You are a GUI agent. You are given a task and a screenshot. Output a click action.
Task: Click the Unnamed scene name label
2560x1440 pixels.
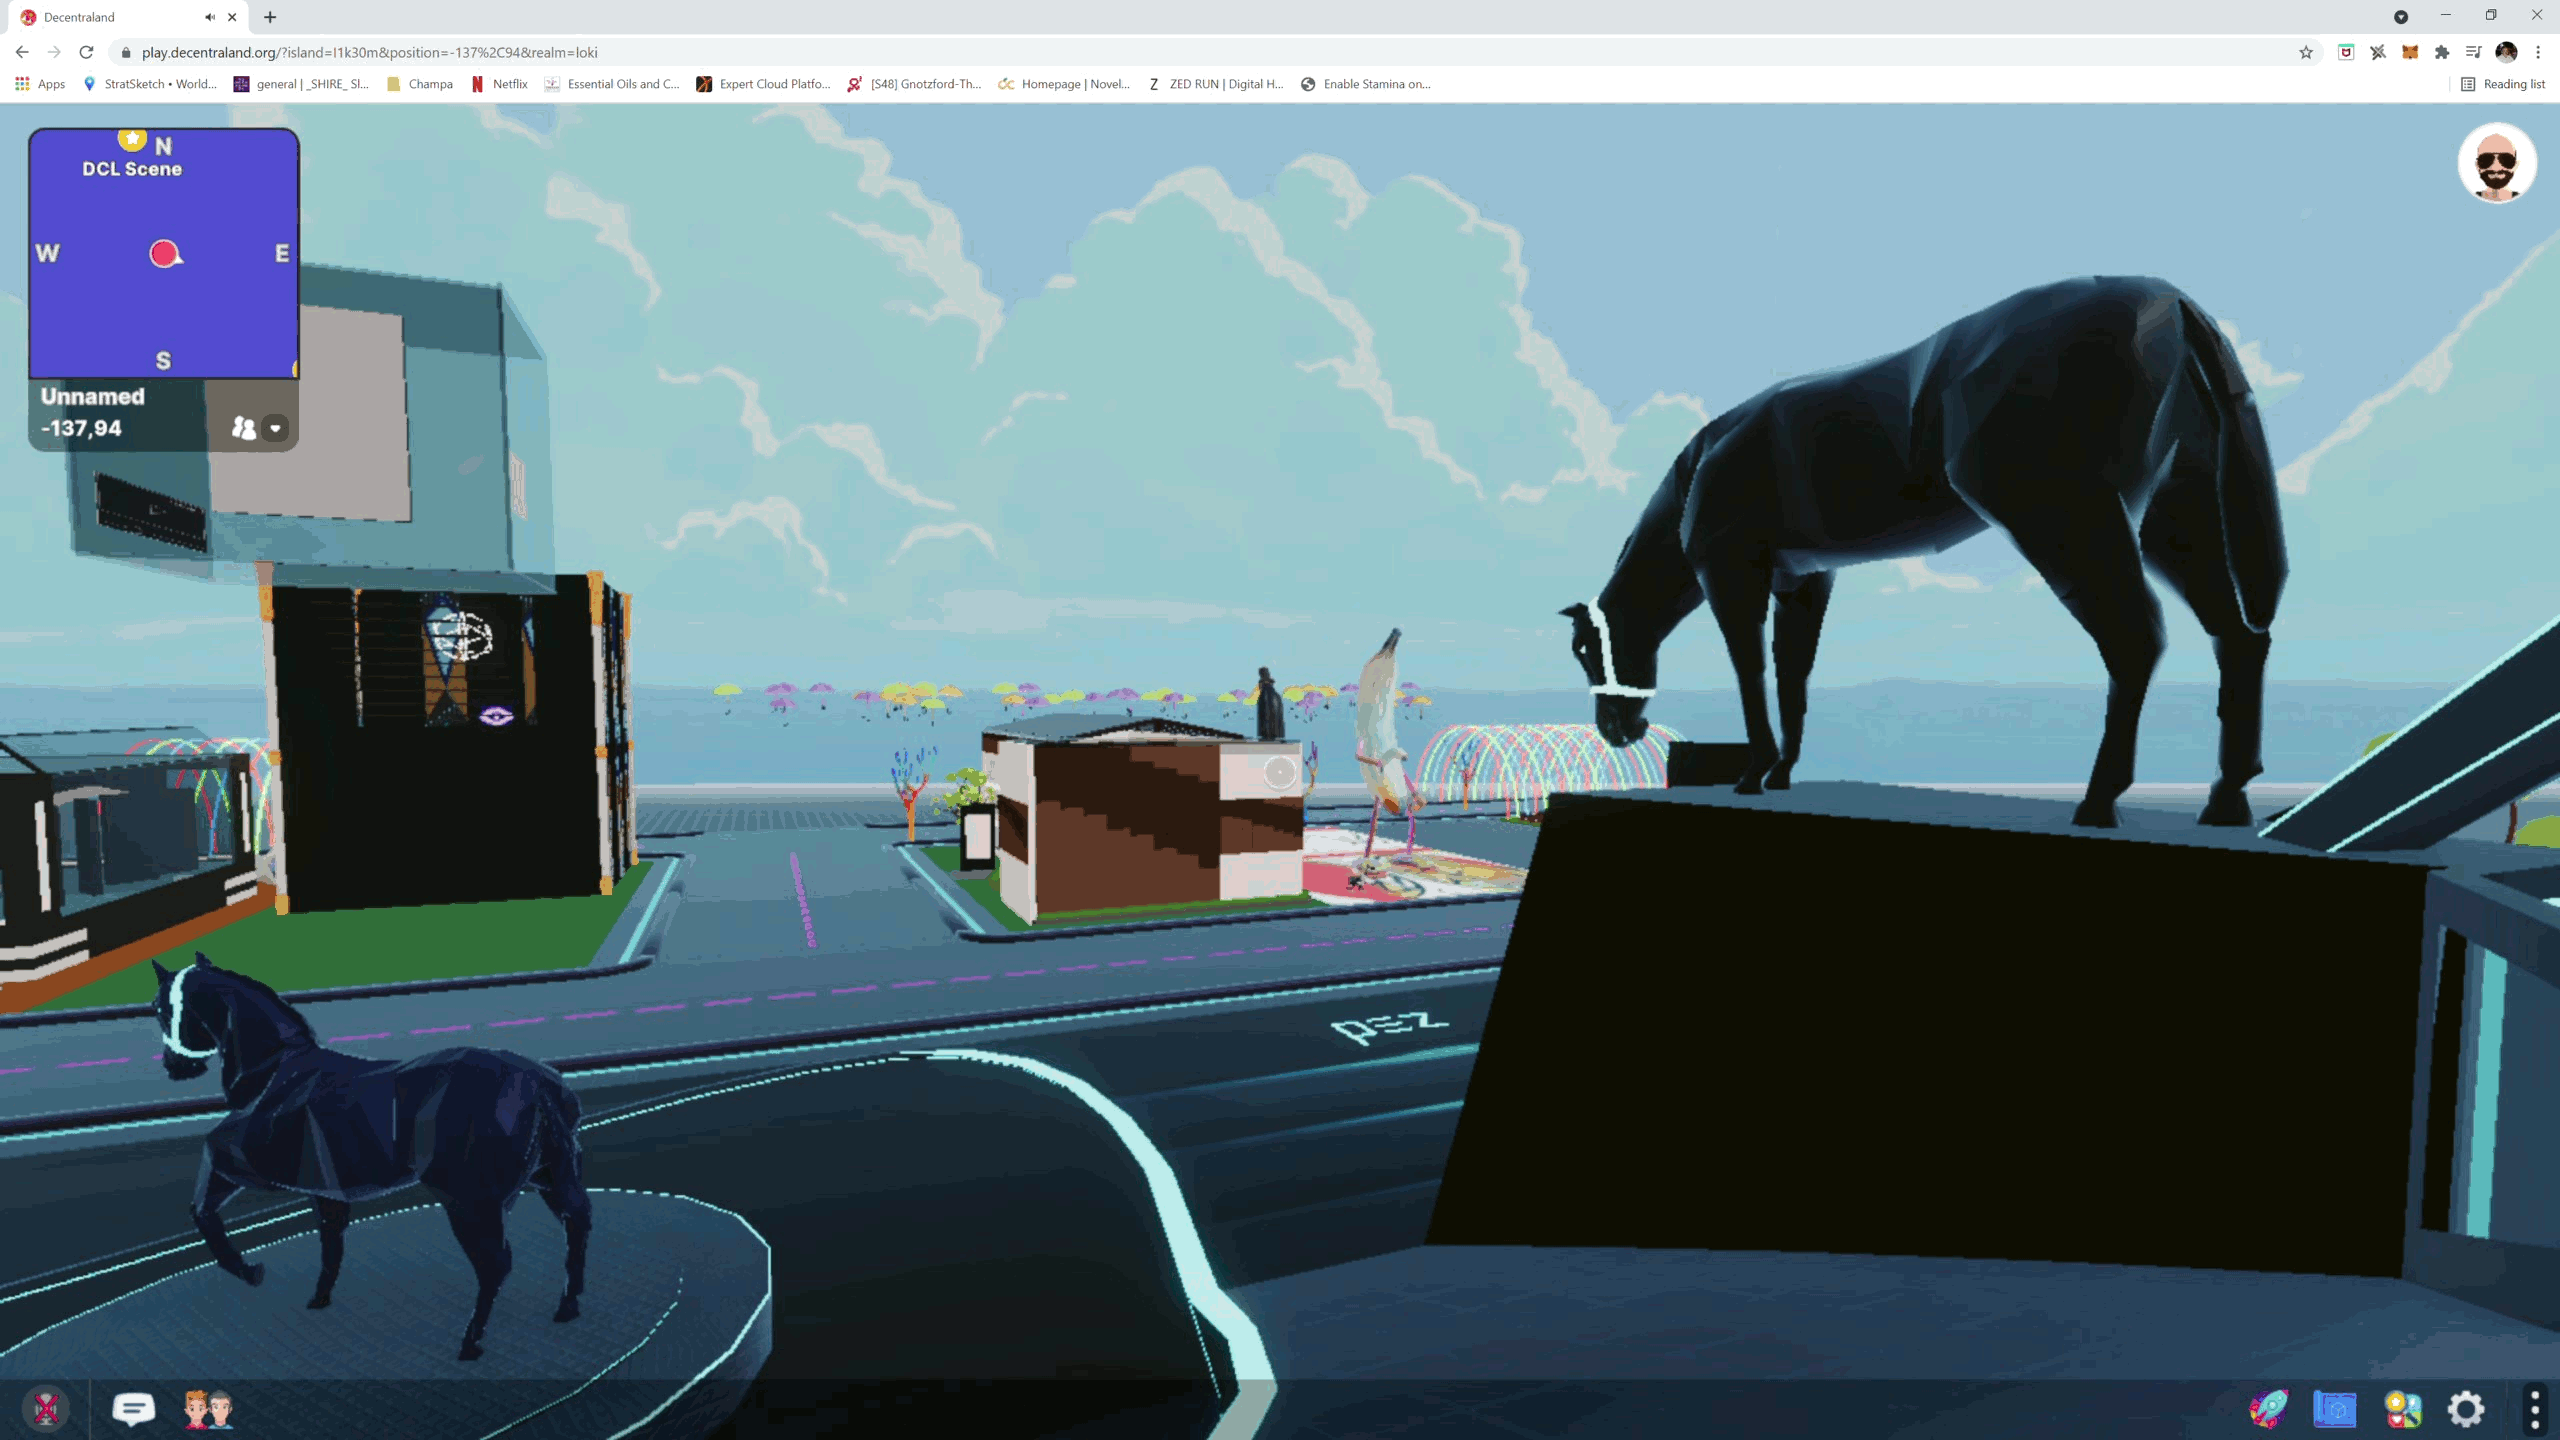click(x=92, y=396)
